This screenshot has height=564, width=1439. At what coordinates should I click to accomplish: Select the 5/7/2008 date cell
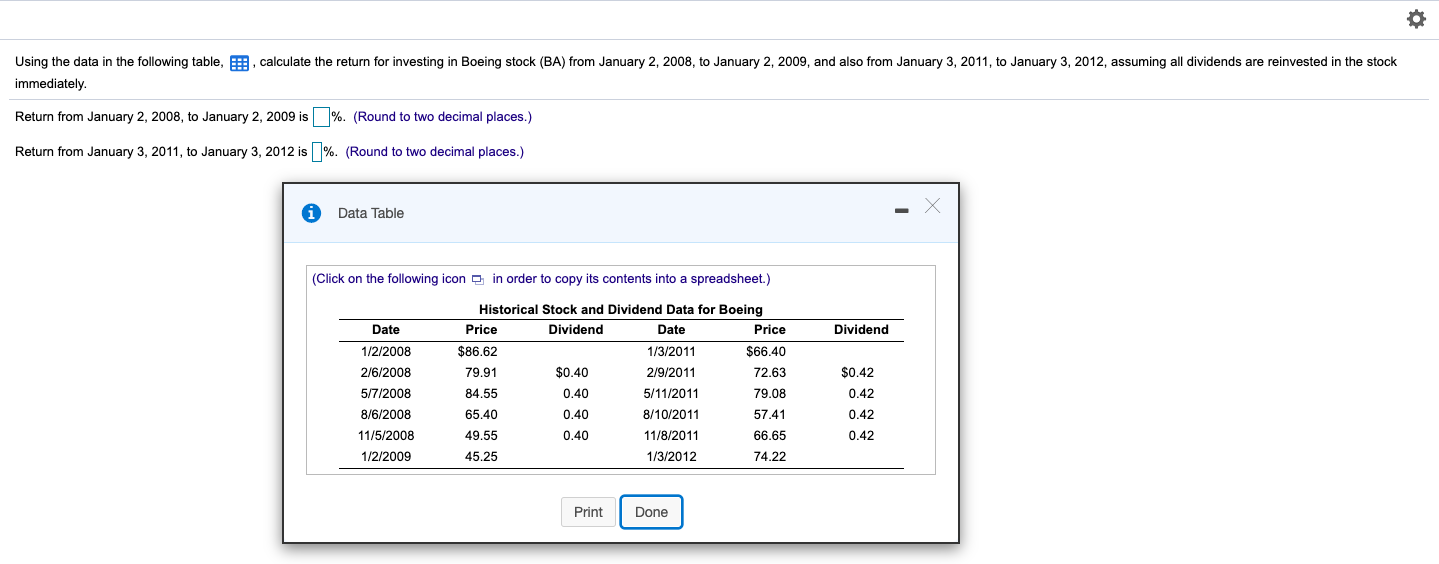(x=386, y=393)
